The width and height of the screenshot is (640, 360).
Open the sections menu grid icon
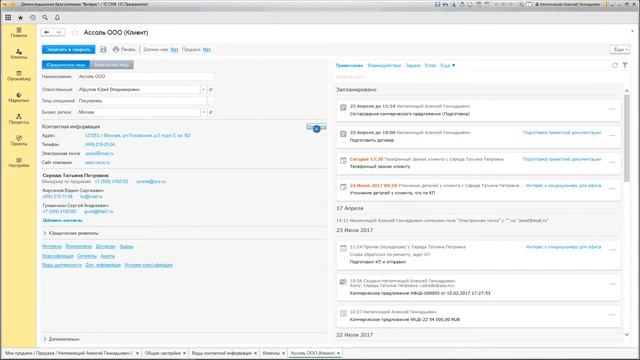(x=8, y=18)
